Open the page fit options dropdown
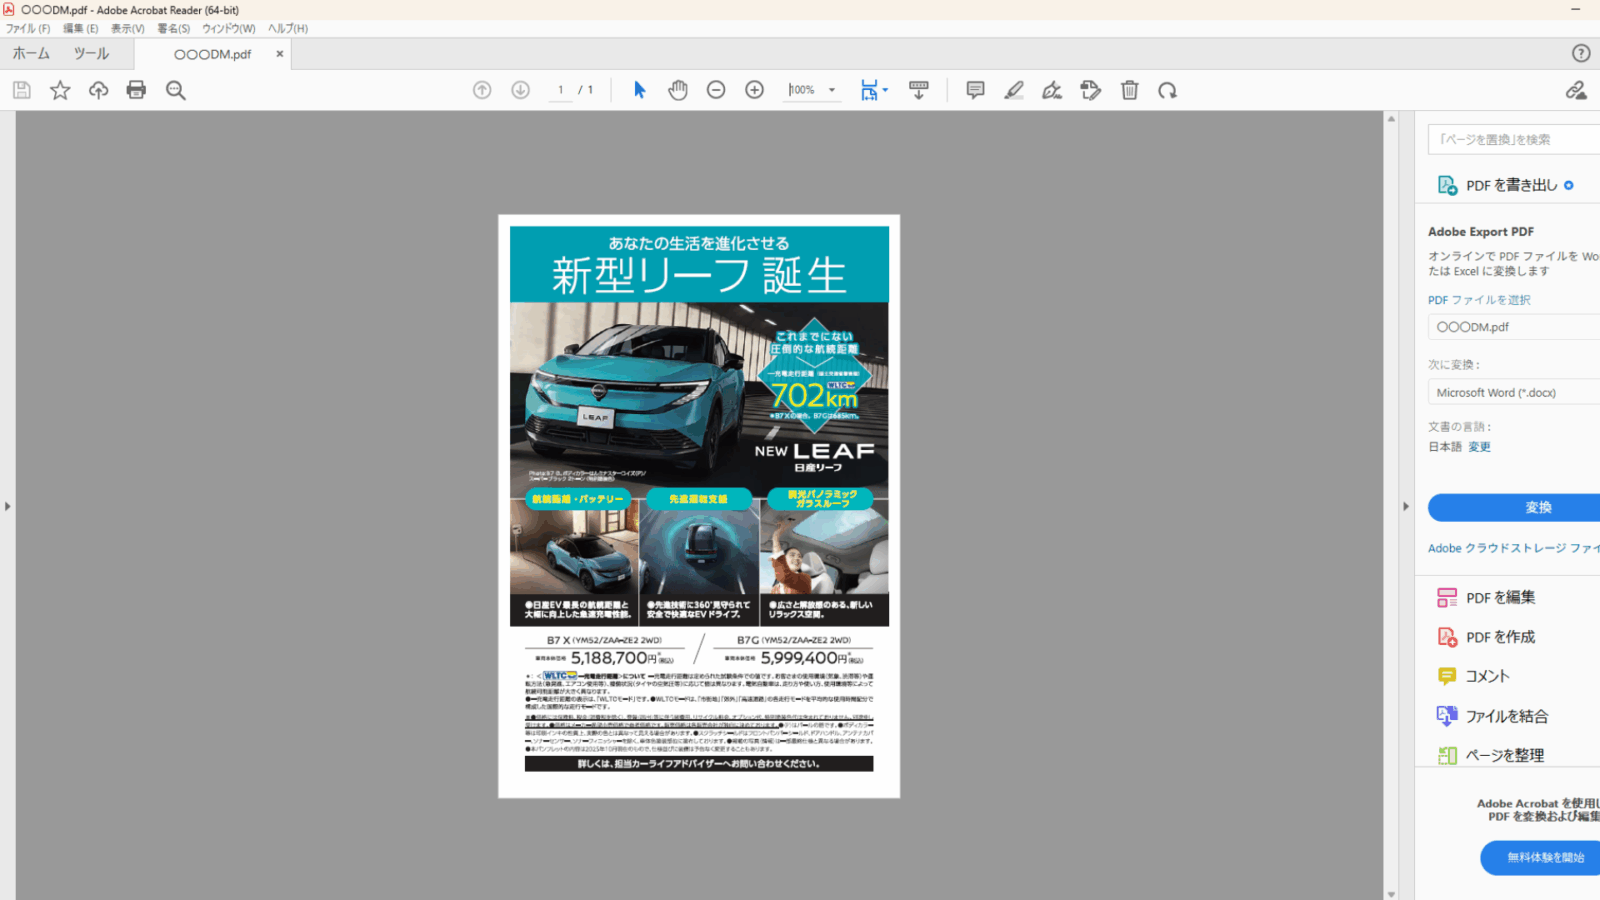The width and height of the screenshot is (1600, 900). pos(885,90)
